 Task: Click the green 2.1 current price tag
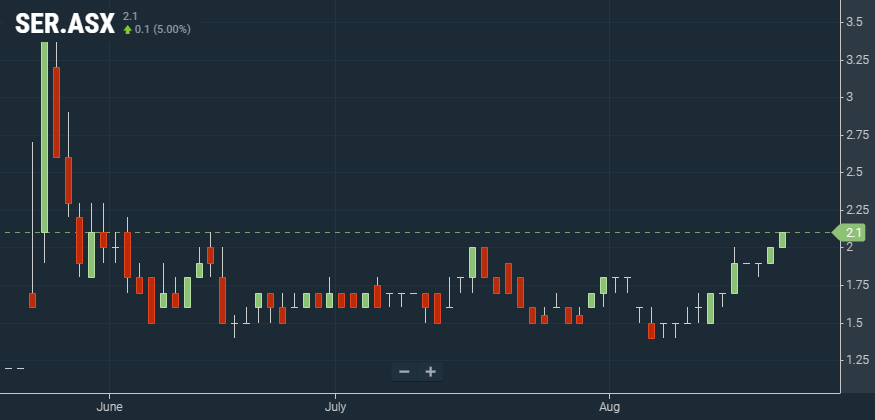coord(849,233)
